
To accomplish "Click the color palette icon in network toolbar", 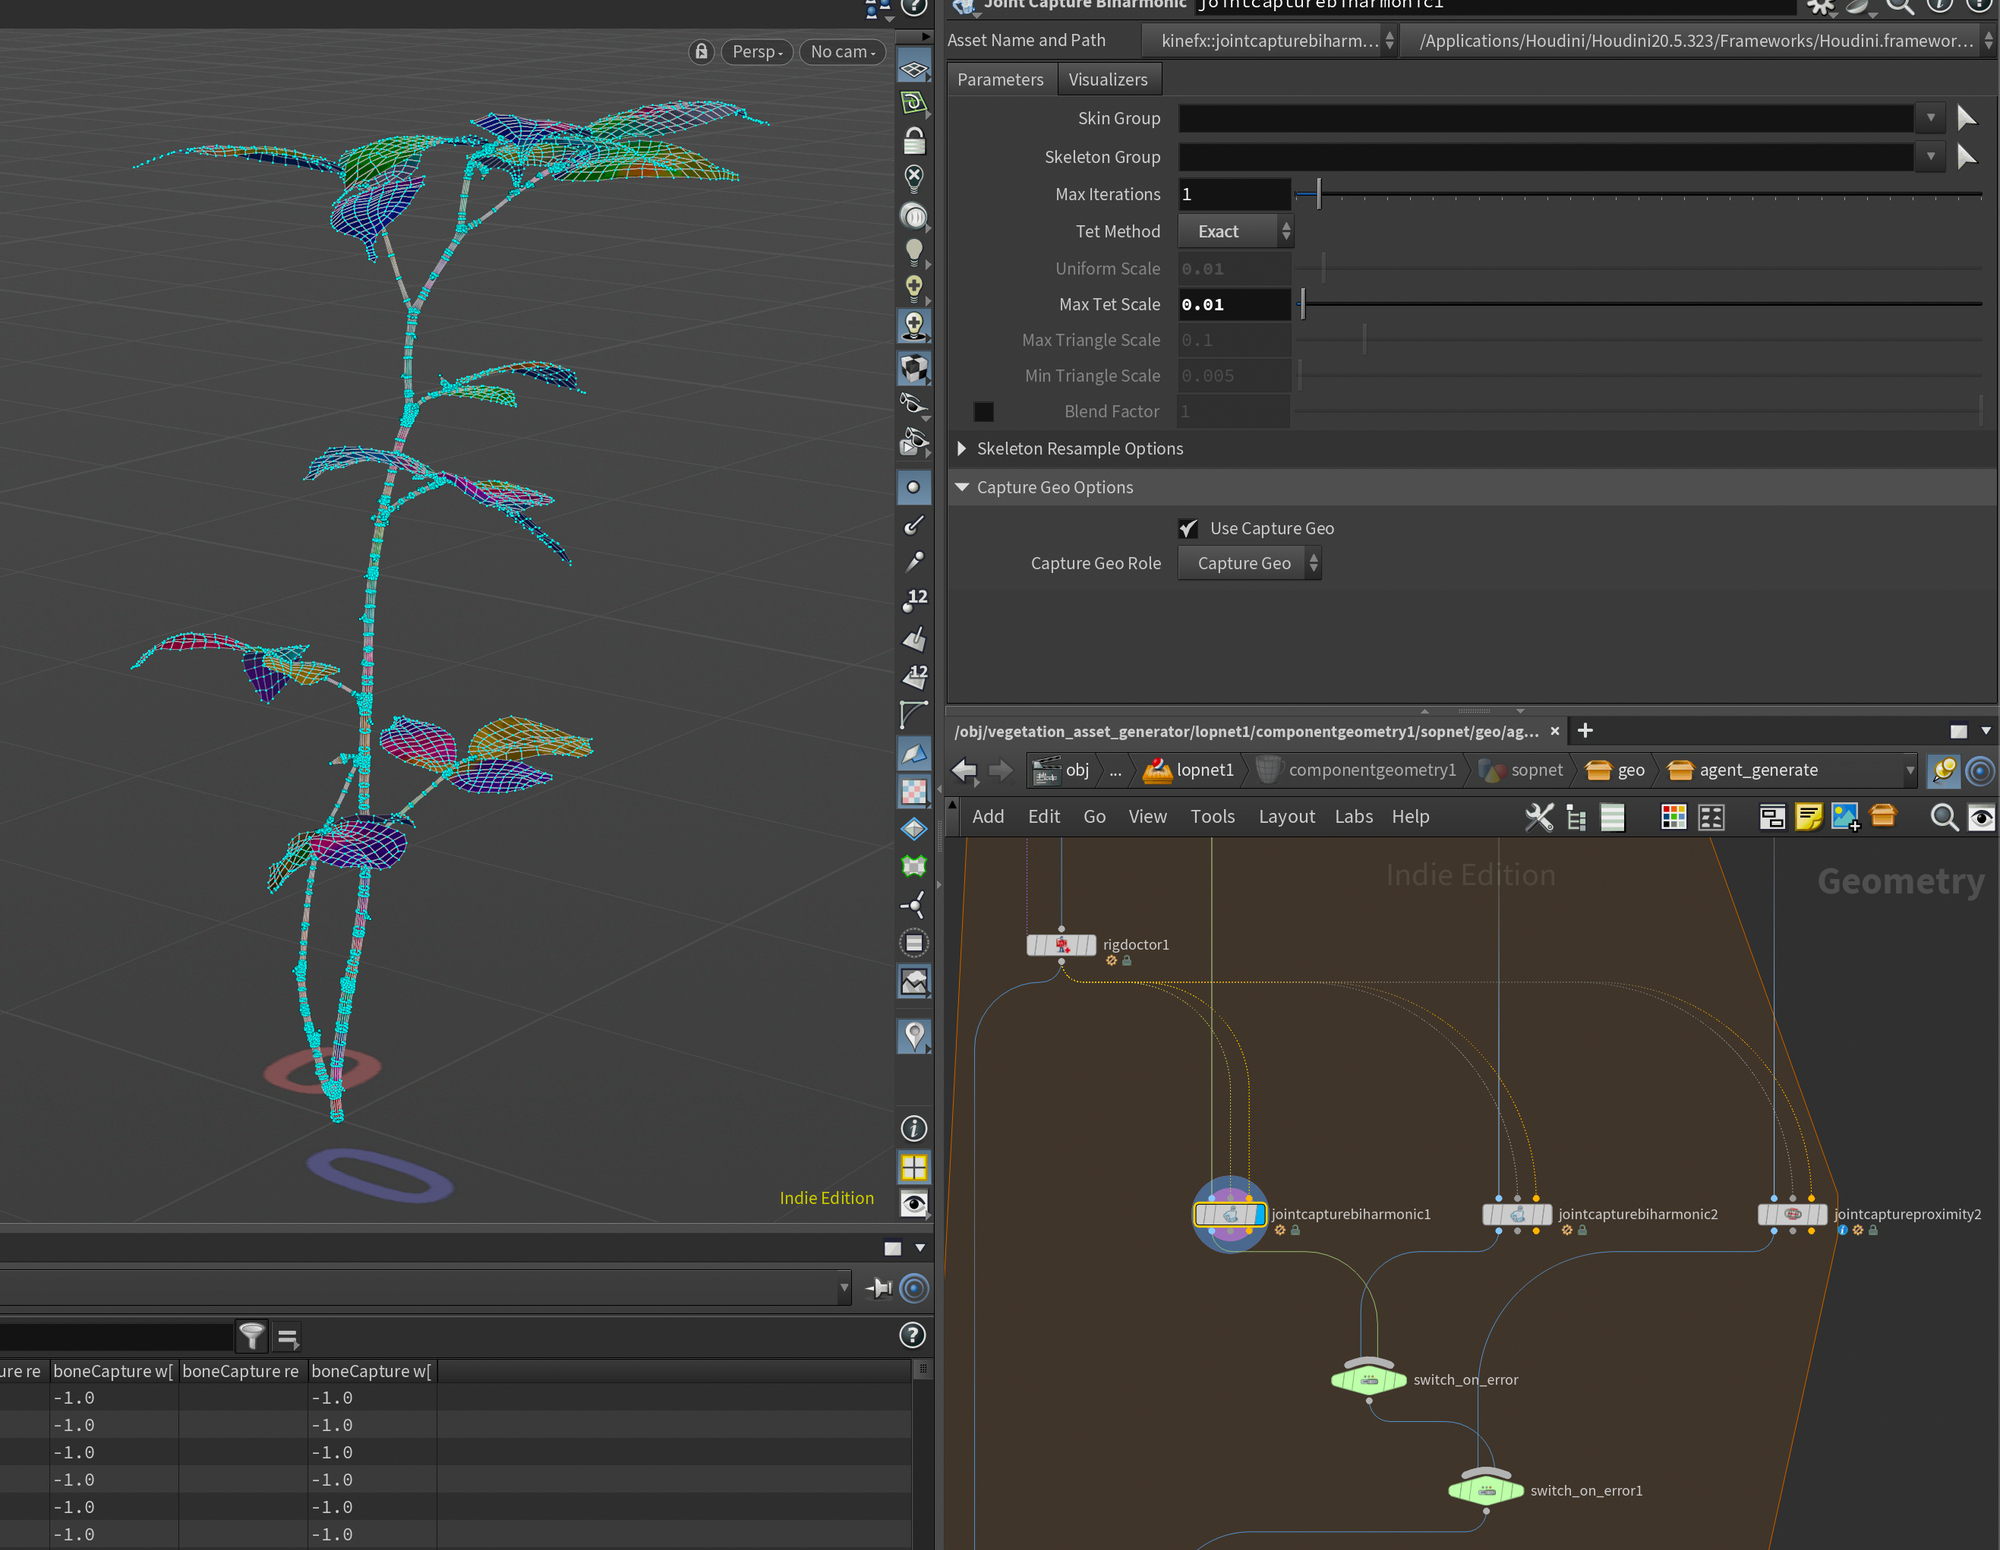I will coord(1673,817).
